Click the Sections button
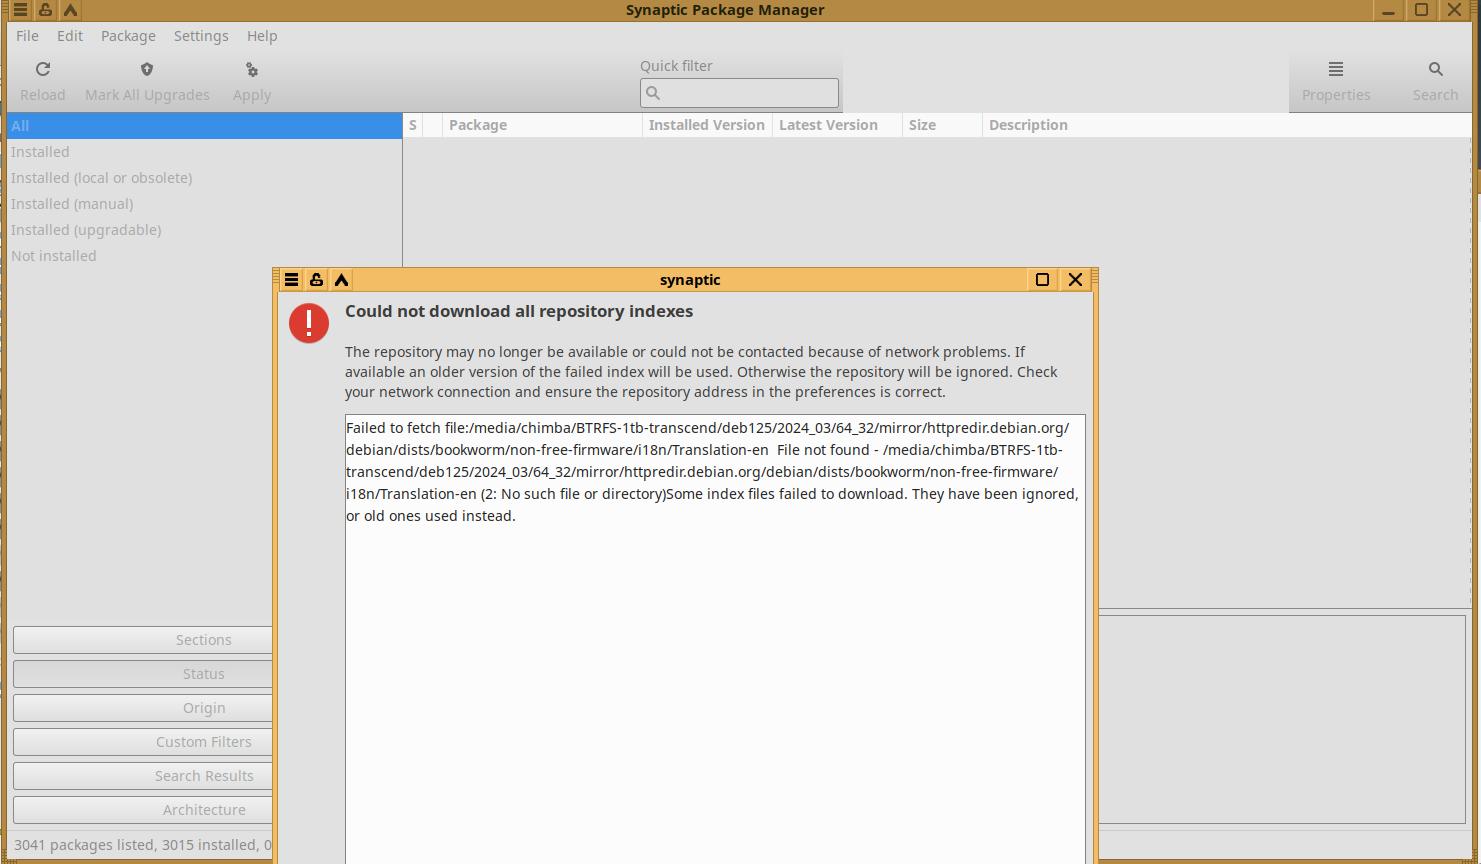1481x864 pixels. point(143,640)
